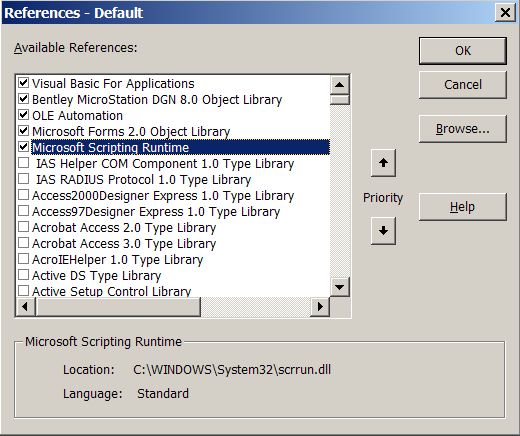
Task: Select Bentley MicroStation DGN 8.0 Object Library
Action: (157, 99)
